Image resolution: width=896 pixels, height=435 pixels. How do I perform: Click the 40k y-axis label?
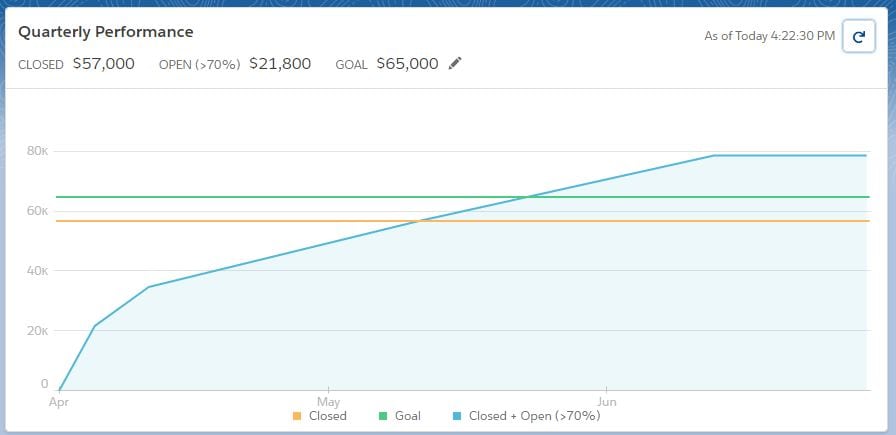tap(38, 270)
